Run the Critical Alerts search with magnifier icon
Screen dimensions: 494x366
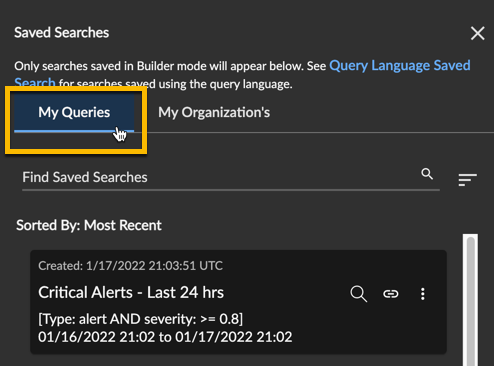coord(359,294)
